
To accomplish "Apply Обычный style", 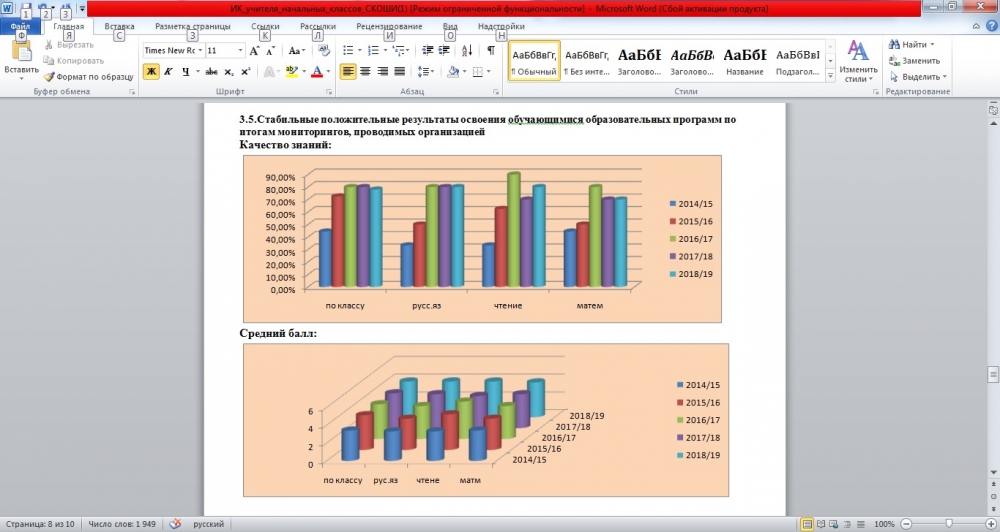I will pyautogui.click(x=534, y=61).
